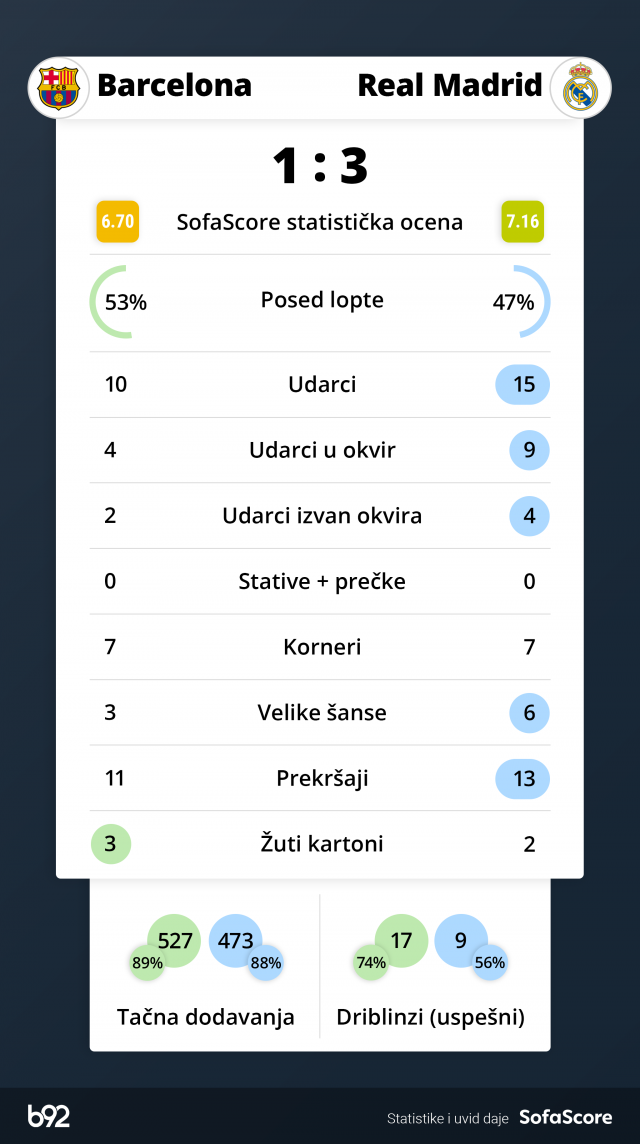
Task: Click the b92 logo
Action: (49, 1116)
